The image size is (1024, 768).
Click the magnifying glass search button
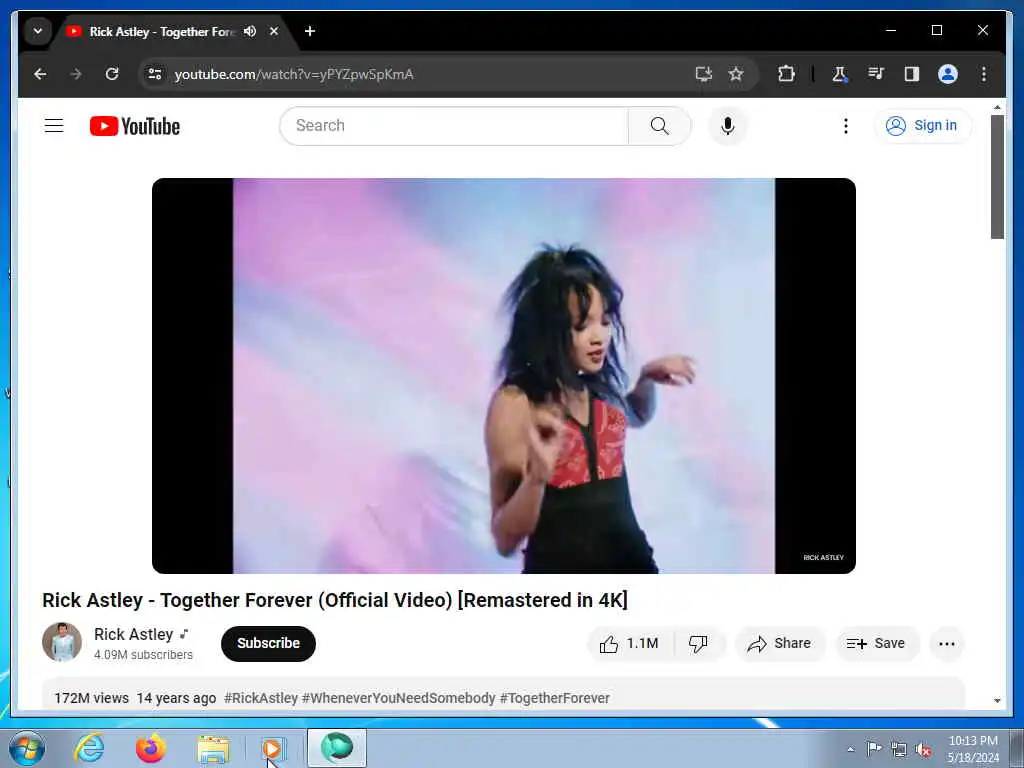pos(660,125)
